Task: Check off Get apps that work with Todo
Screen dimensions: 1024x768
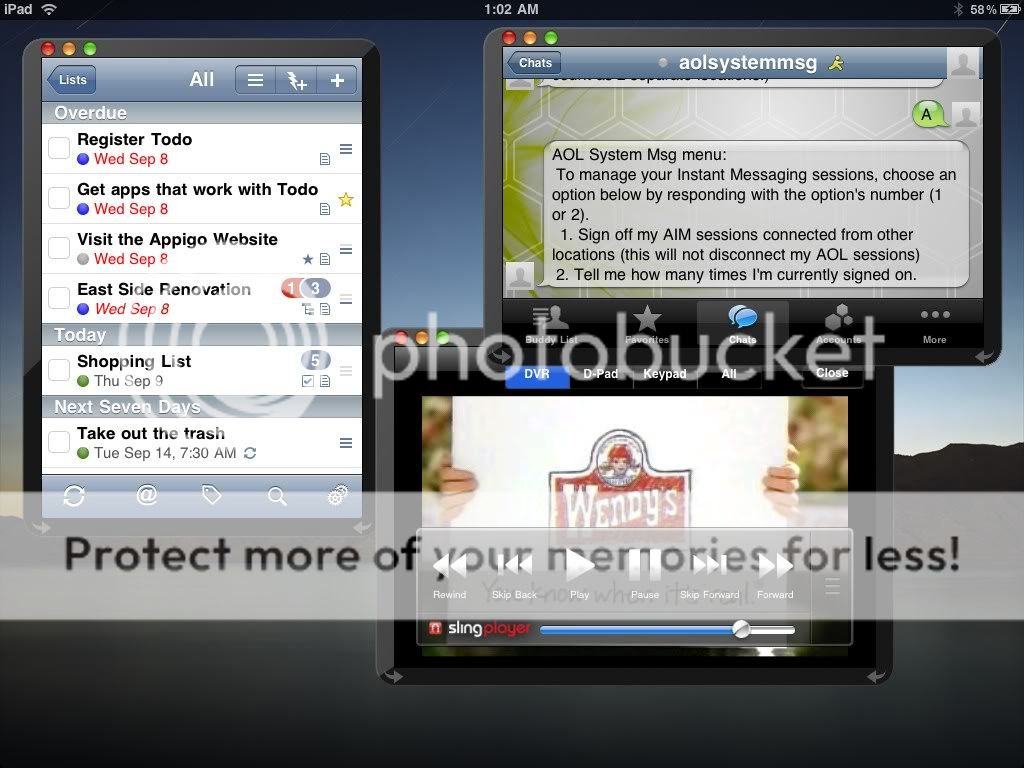Action: [x=59, y=198]
